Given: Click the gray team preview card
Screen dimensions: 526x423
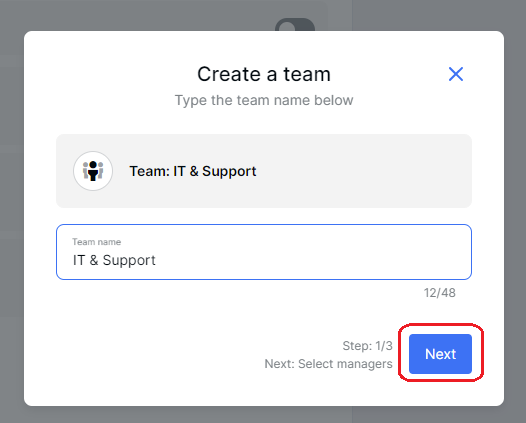Looking at the screenshot, I should pos(264,171).
